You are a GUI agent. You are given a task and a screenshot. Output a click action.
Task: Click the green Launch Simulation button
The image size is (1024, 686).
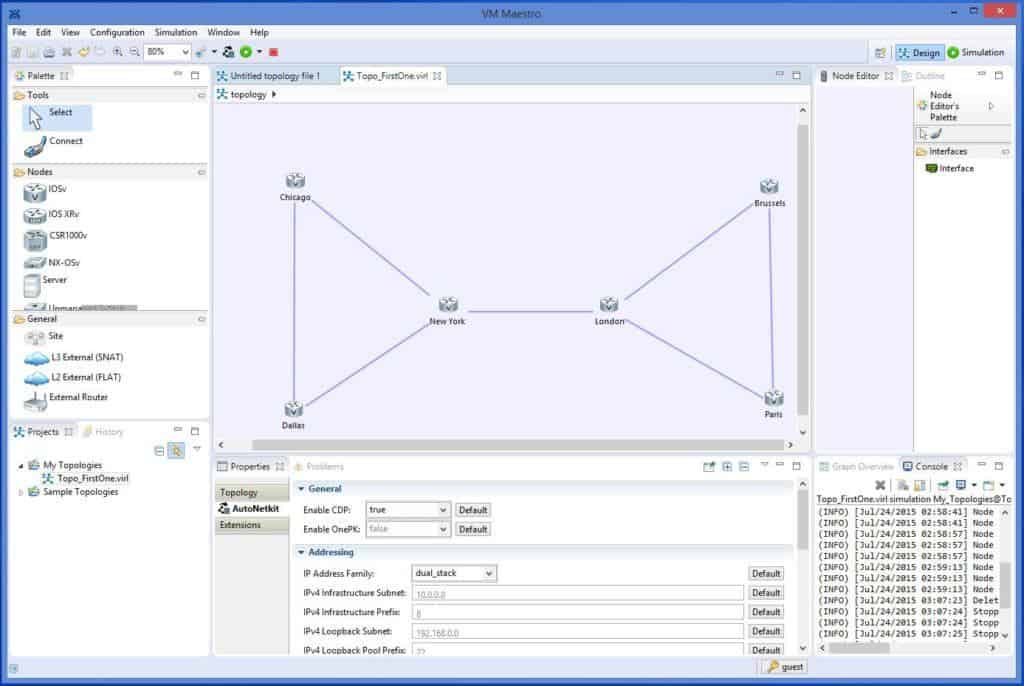click(x=245, y=52)
